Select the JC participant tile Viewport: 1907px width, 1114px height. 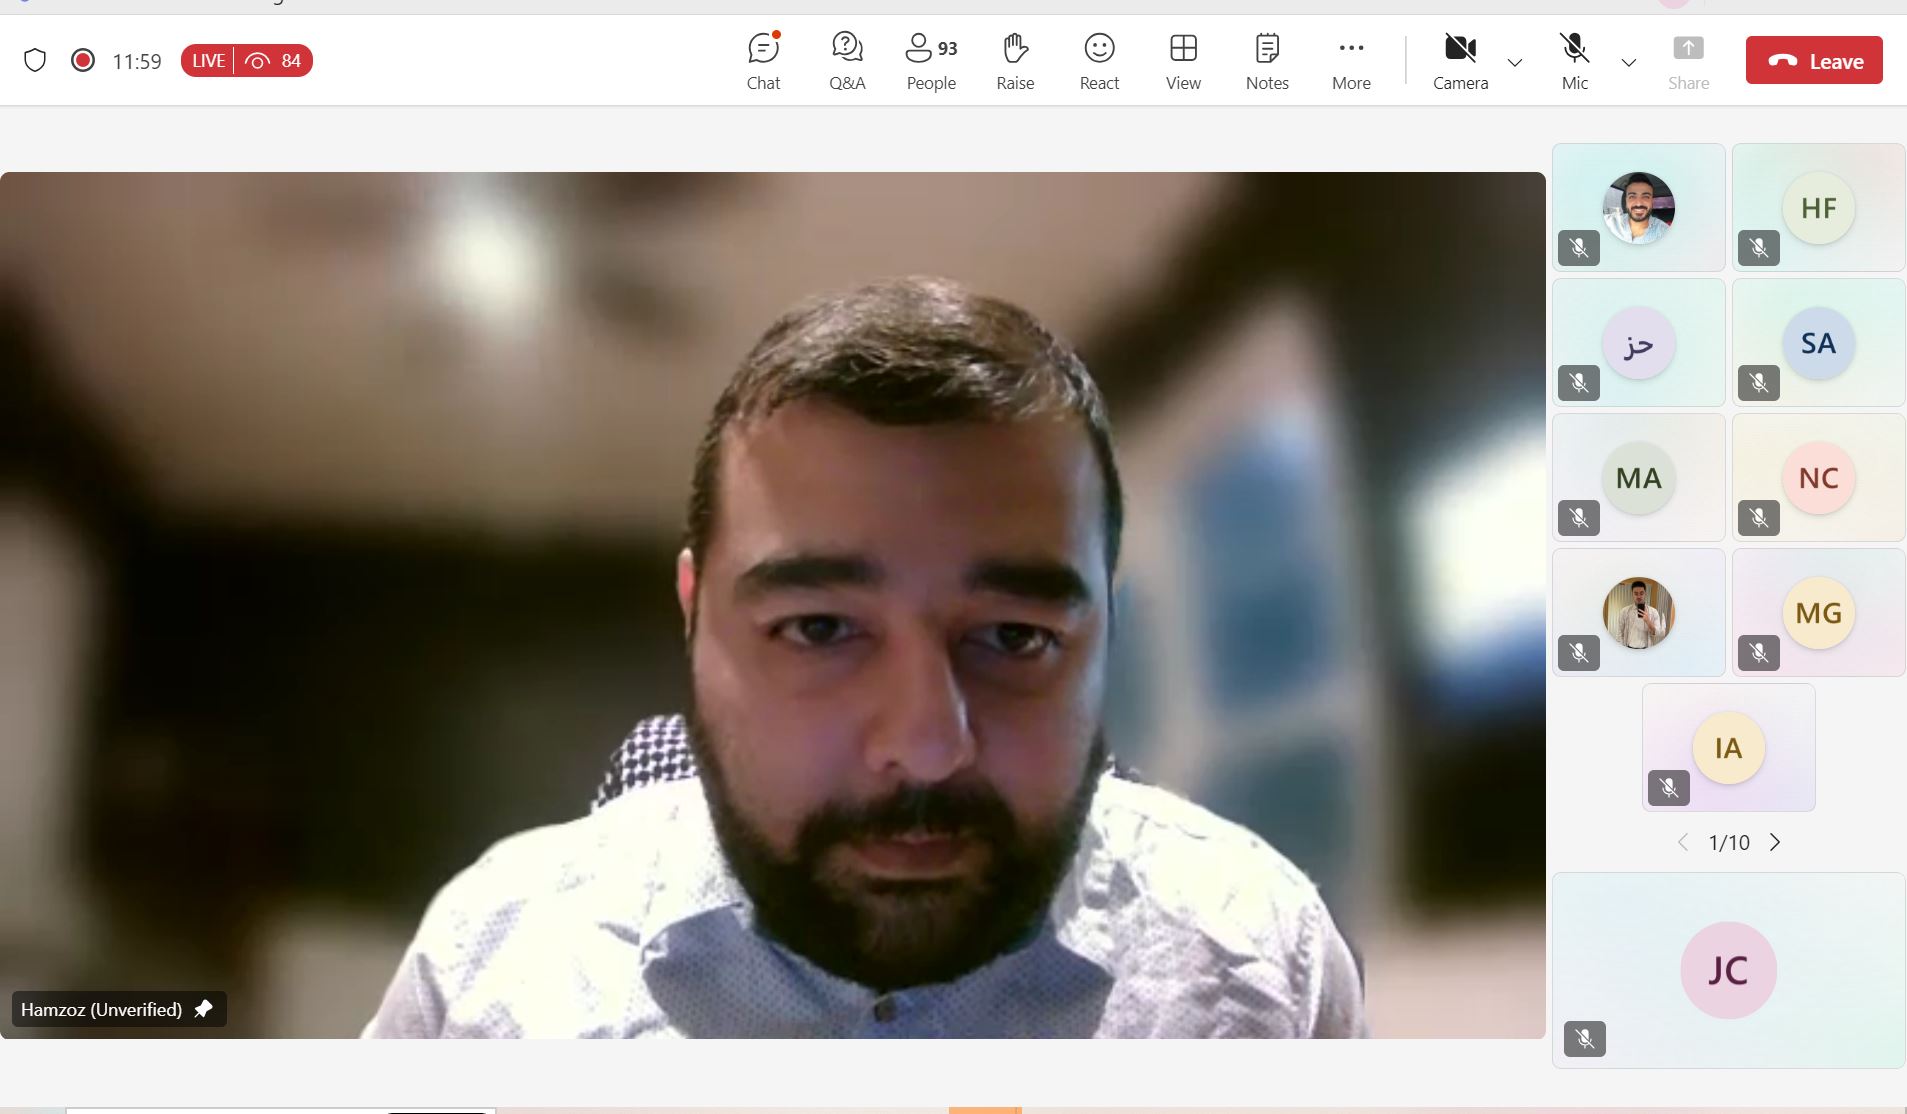[x=1728, y=970]
